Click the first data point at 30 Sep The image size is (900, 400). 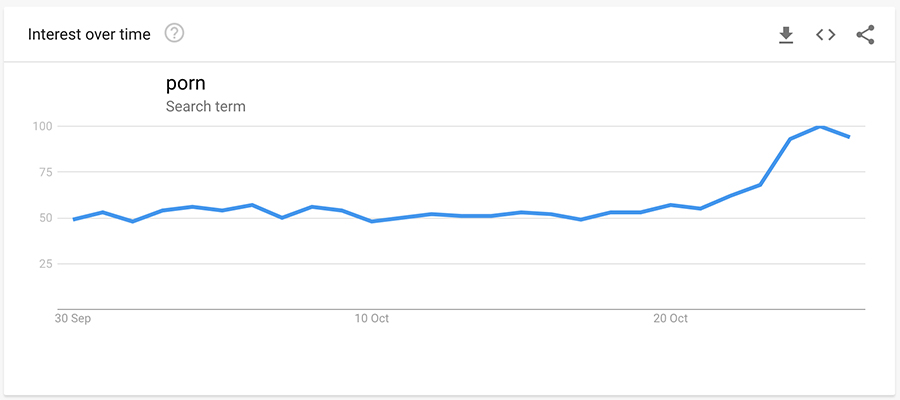coord(74,219)
